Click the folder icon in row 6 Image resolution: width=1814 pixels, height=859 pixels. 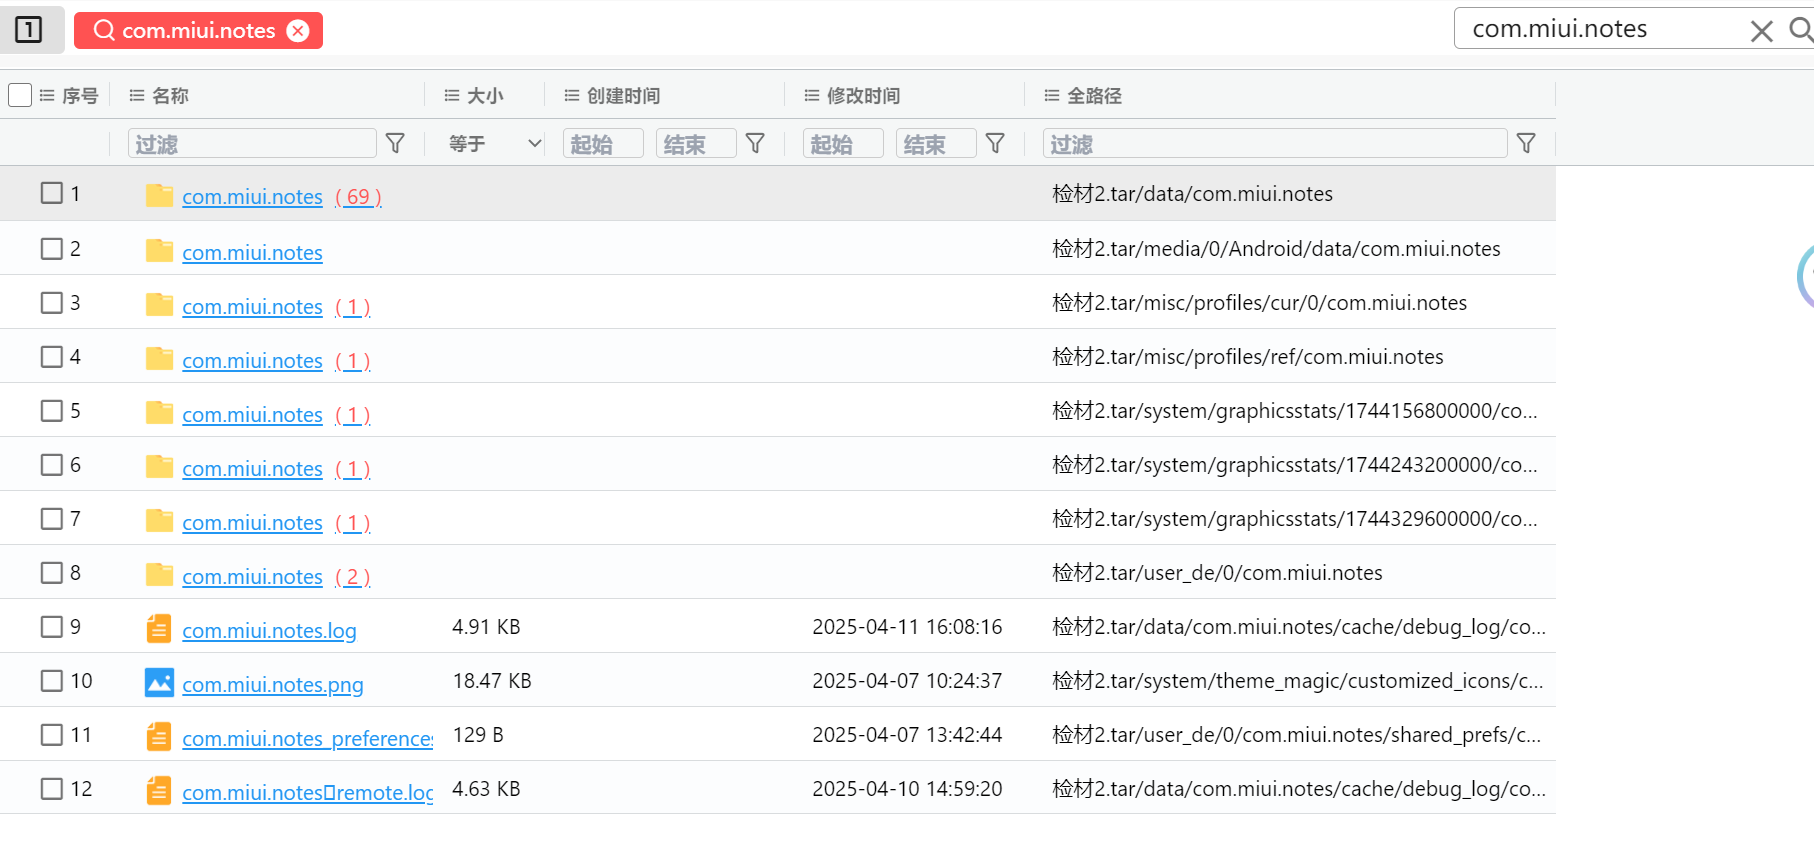pyautogui.click(x=159, y=466)
